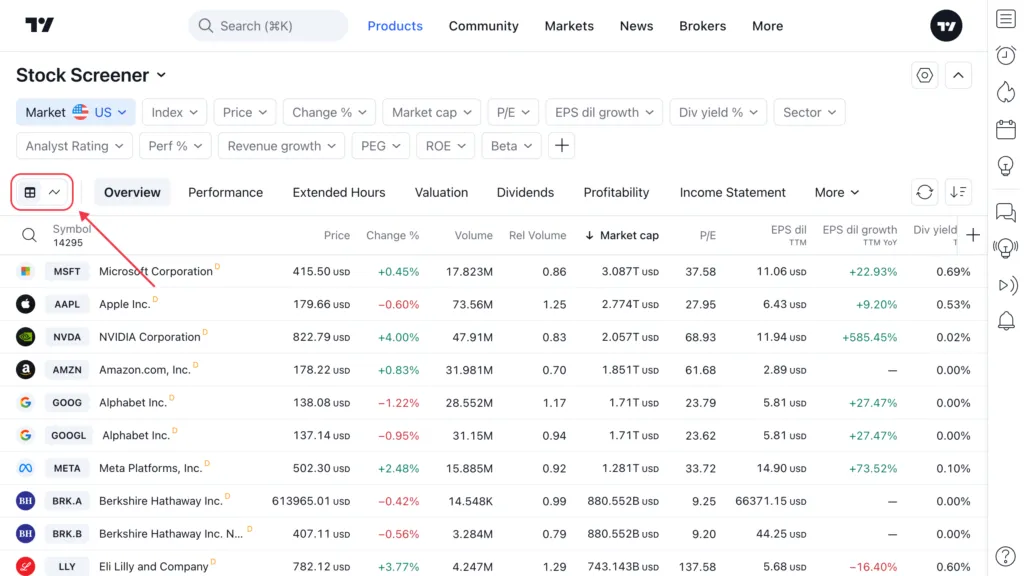Click the Microsoft logo icon in MSFT row
Viewport: 1024px width, 576px height.
click(x=25, y=271)
